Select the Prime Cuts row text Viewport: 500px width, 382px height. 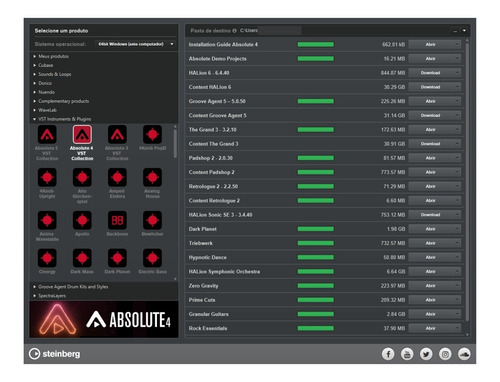(202, 300)
